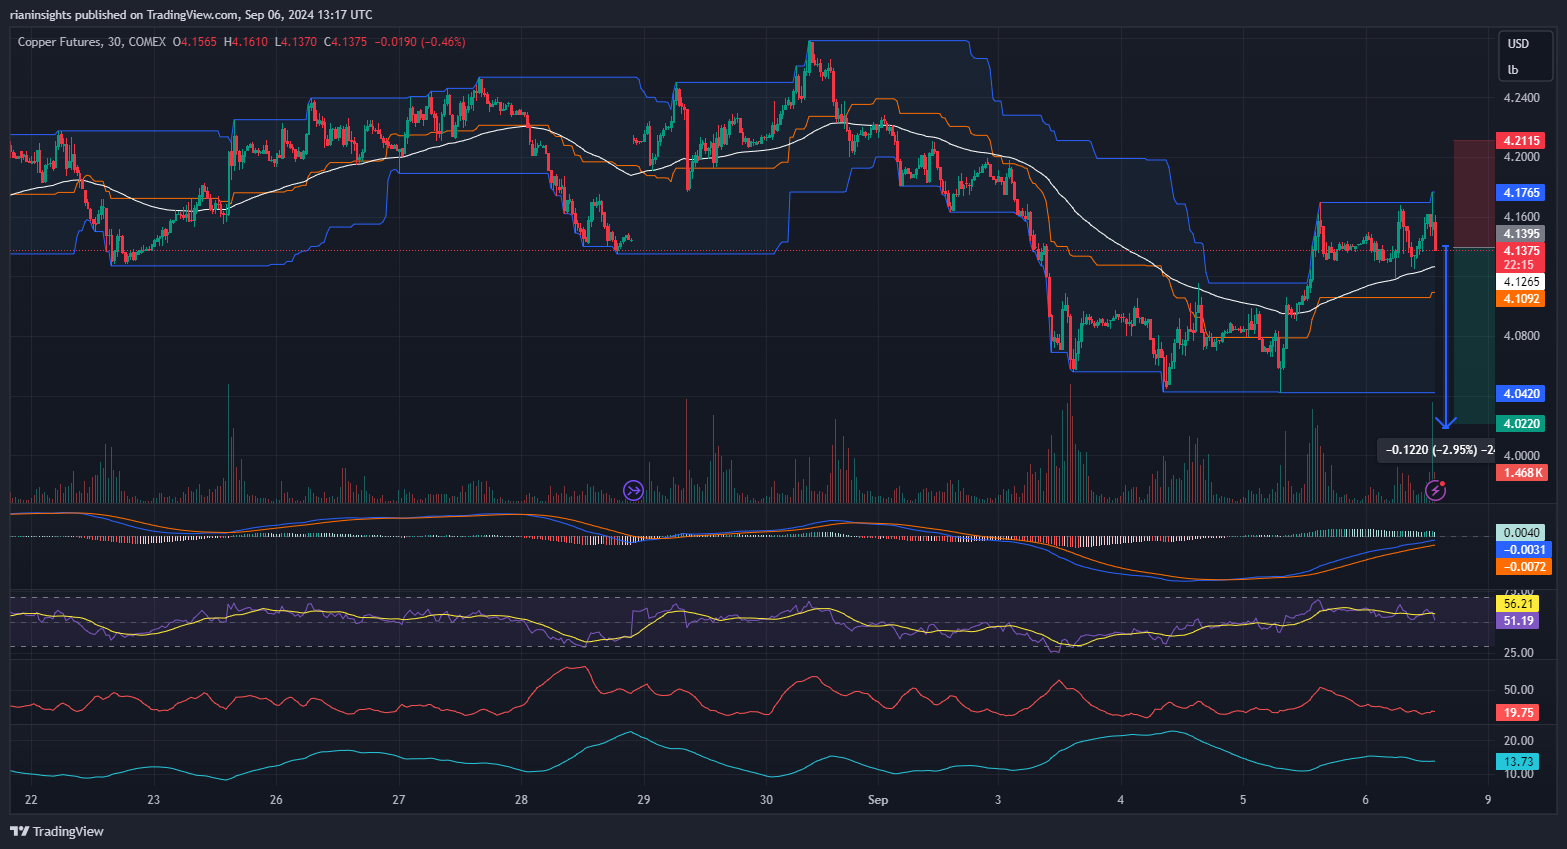
Task: Click the 22:15 bar countdown timer
Action: (x=1520, y=265)
